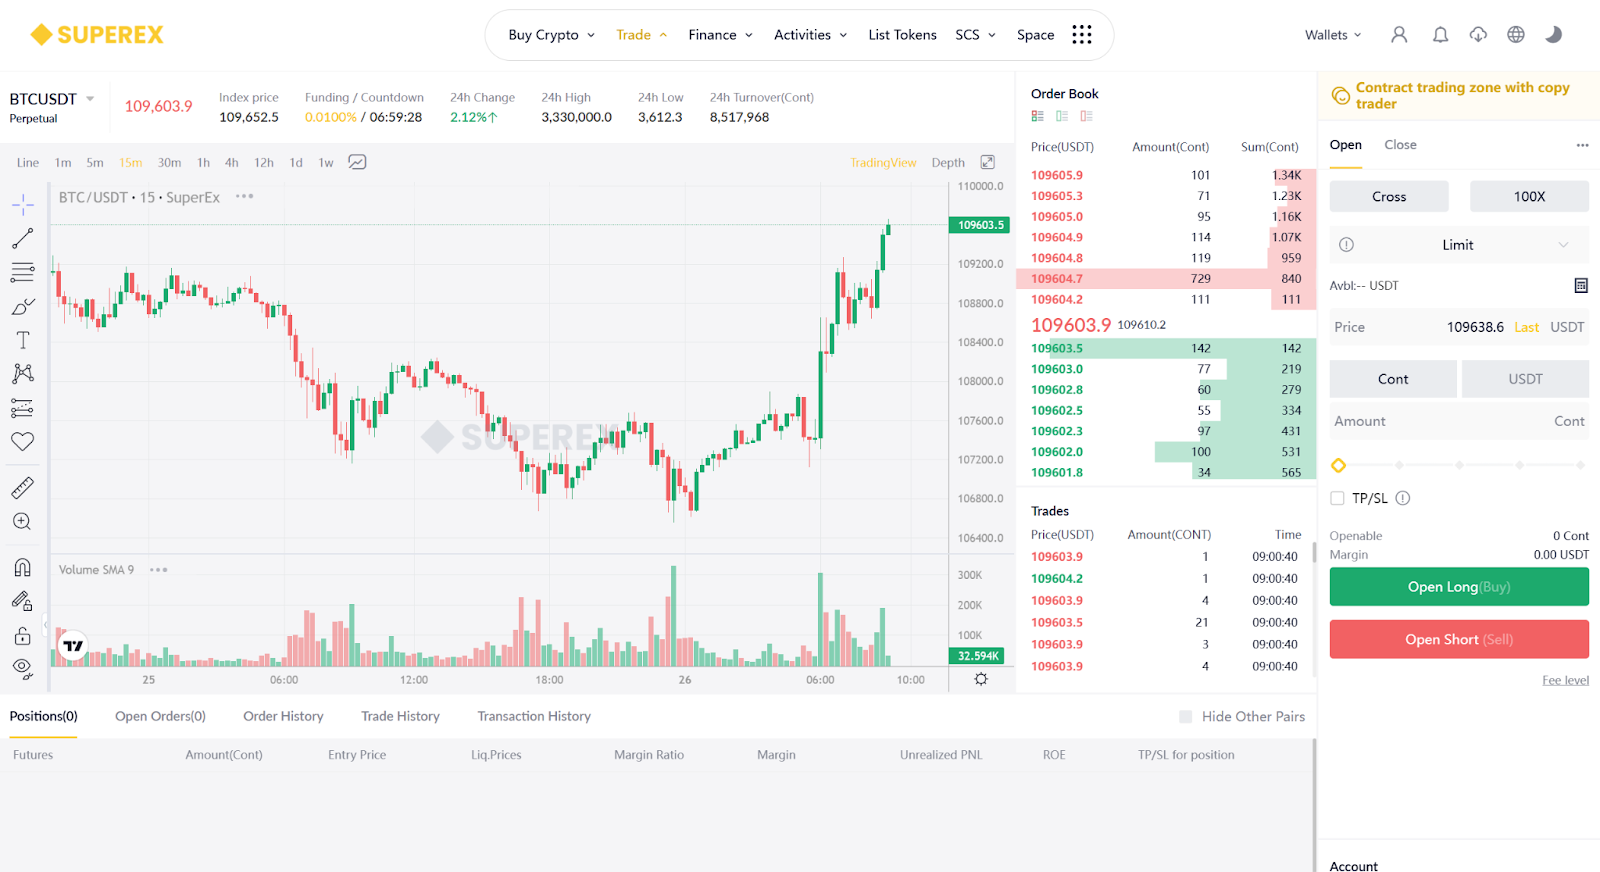The height and width of the screenshot is (872, 1600).
Task: Open the apps grid menu
Action: [1082, 35]
